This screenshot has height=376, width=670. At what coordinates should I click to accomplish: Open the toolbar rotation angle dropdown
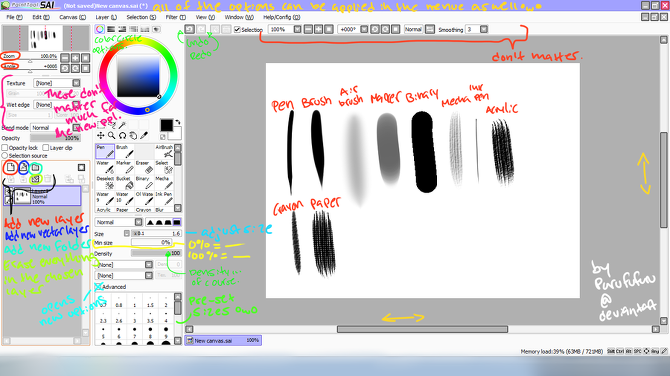(x=364, y=29)
